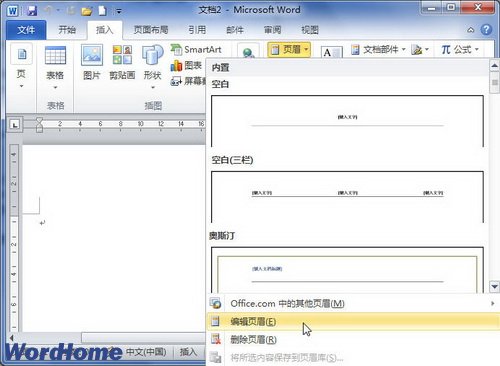500x366 pixels.
Task: Insert 剪贴画 (Clip Art)
Action: 122,63
